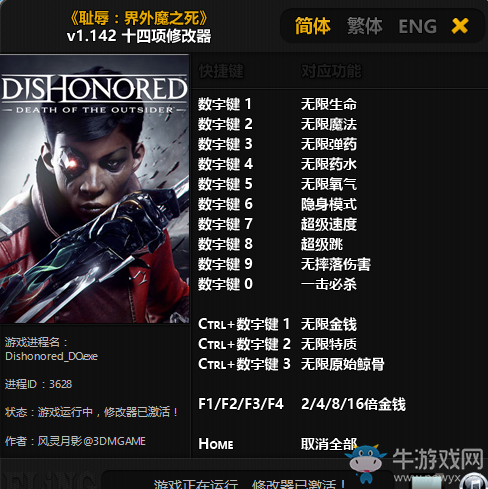The image size is (488, 489).
Task: Select 无限金钱 option
Action: (x=329, y=324)
